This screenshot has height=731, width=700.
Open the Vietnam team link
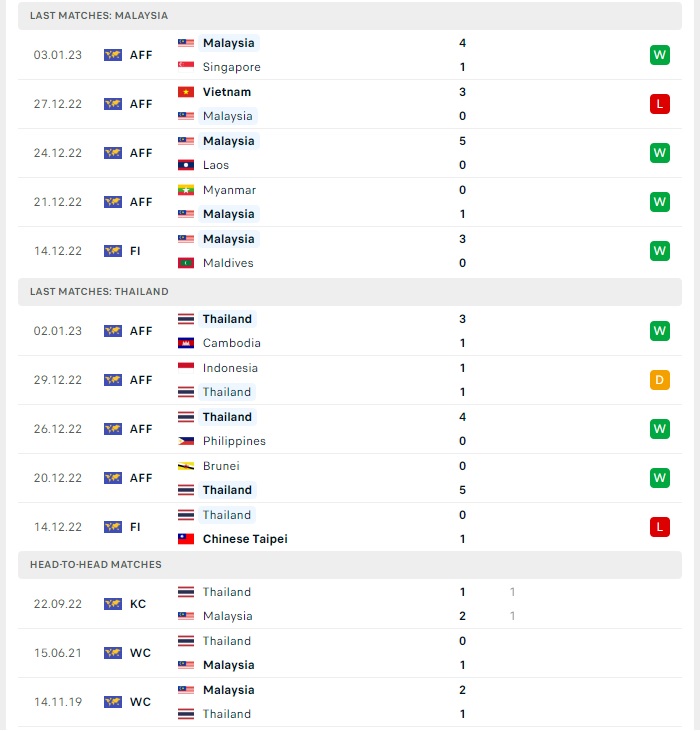pos(226,92)
